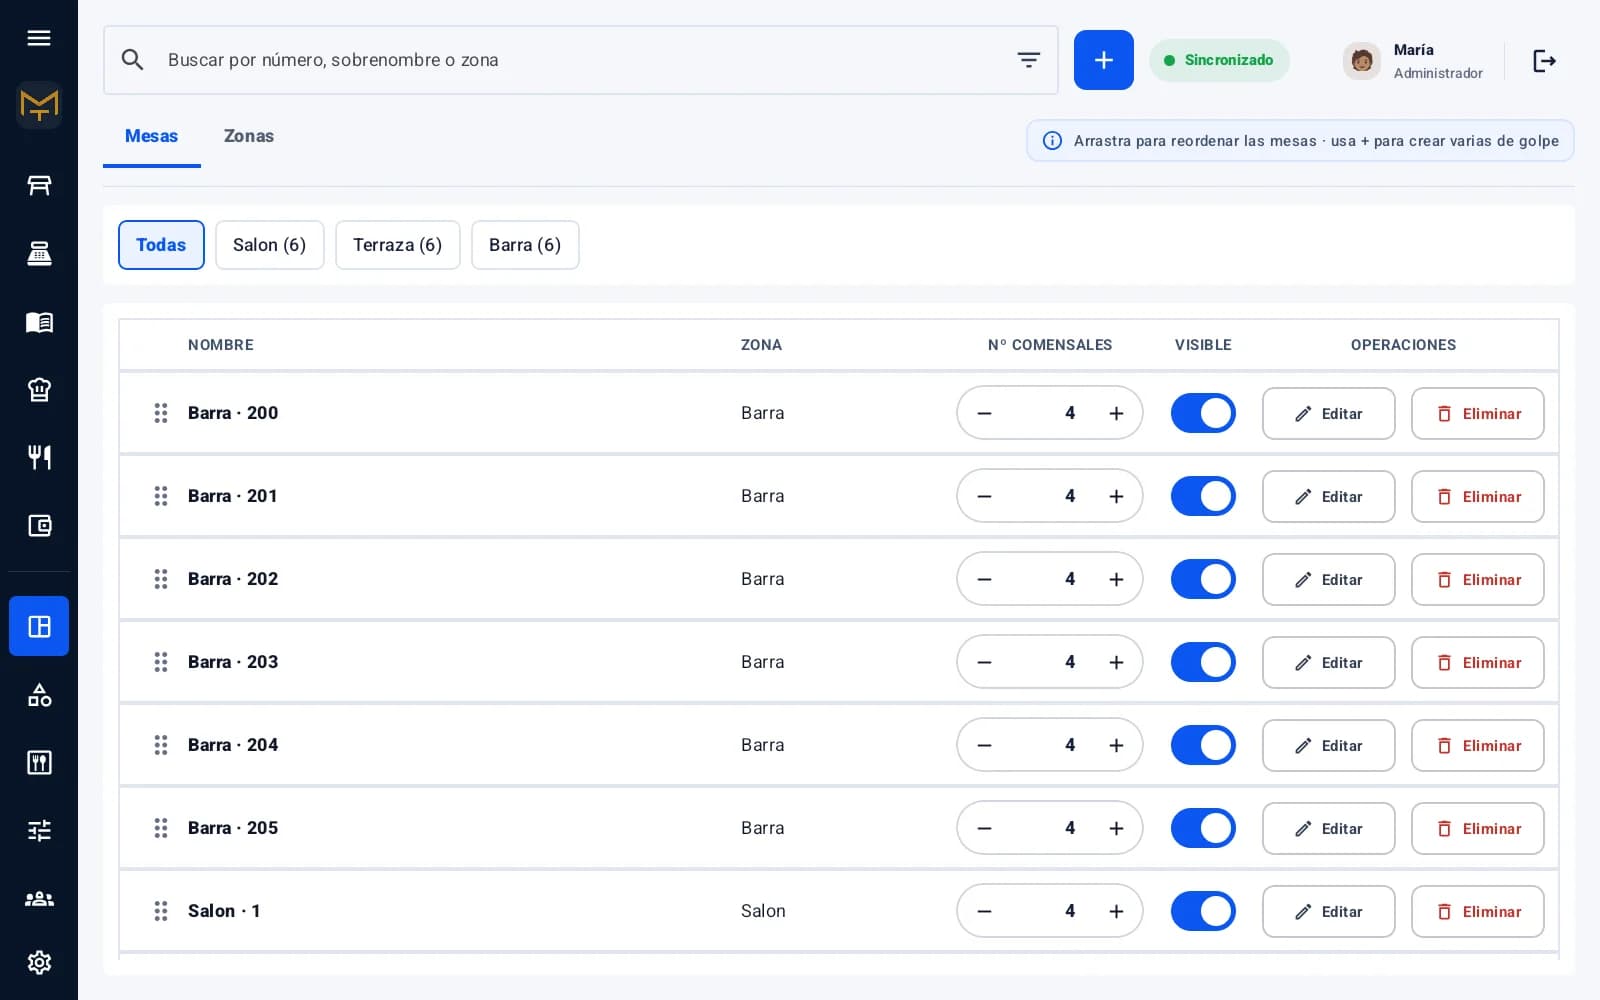Viewport: 1600px width, 1000px height.
Task: Toggle visibility of Barra · 200
Action: click(x=1203, y=413)
